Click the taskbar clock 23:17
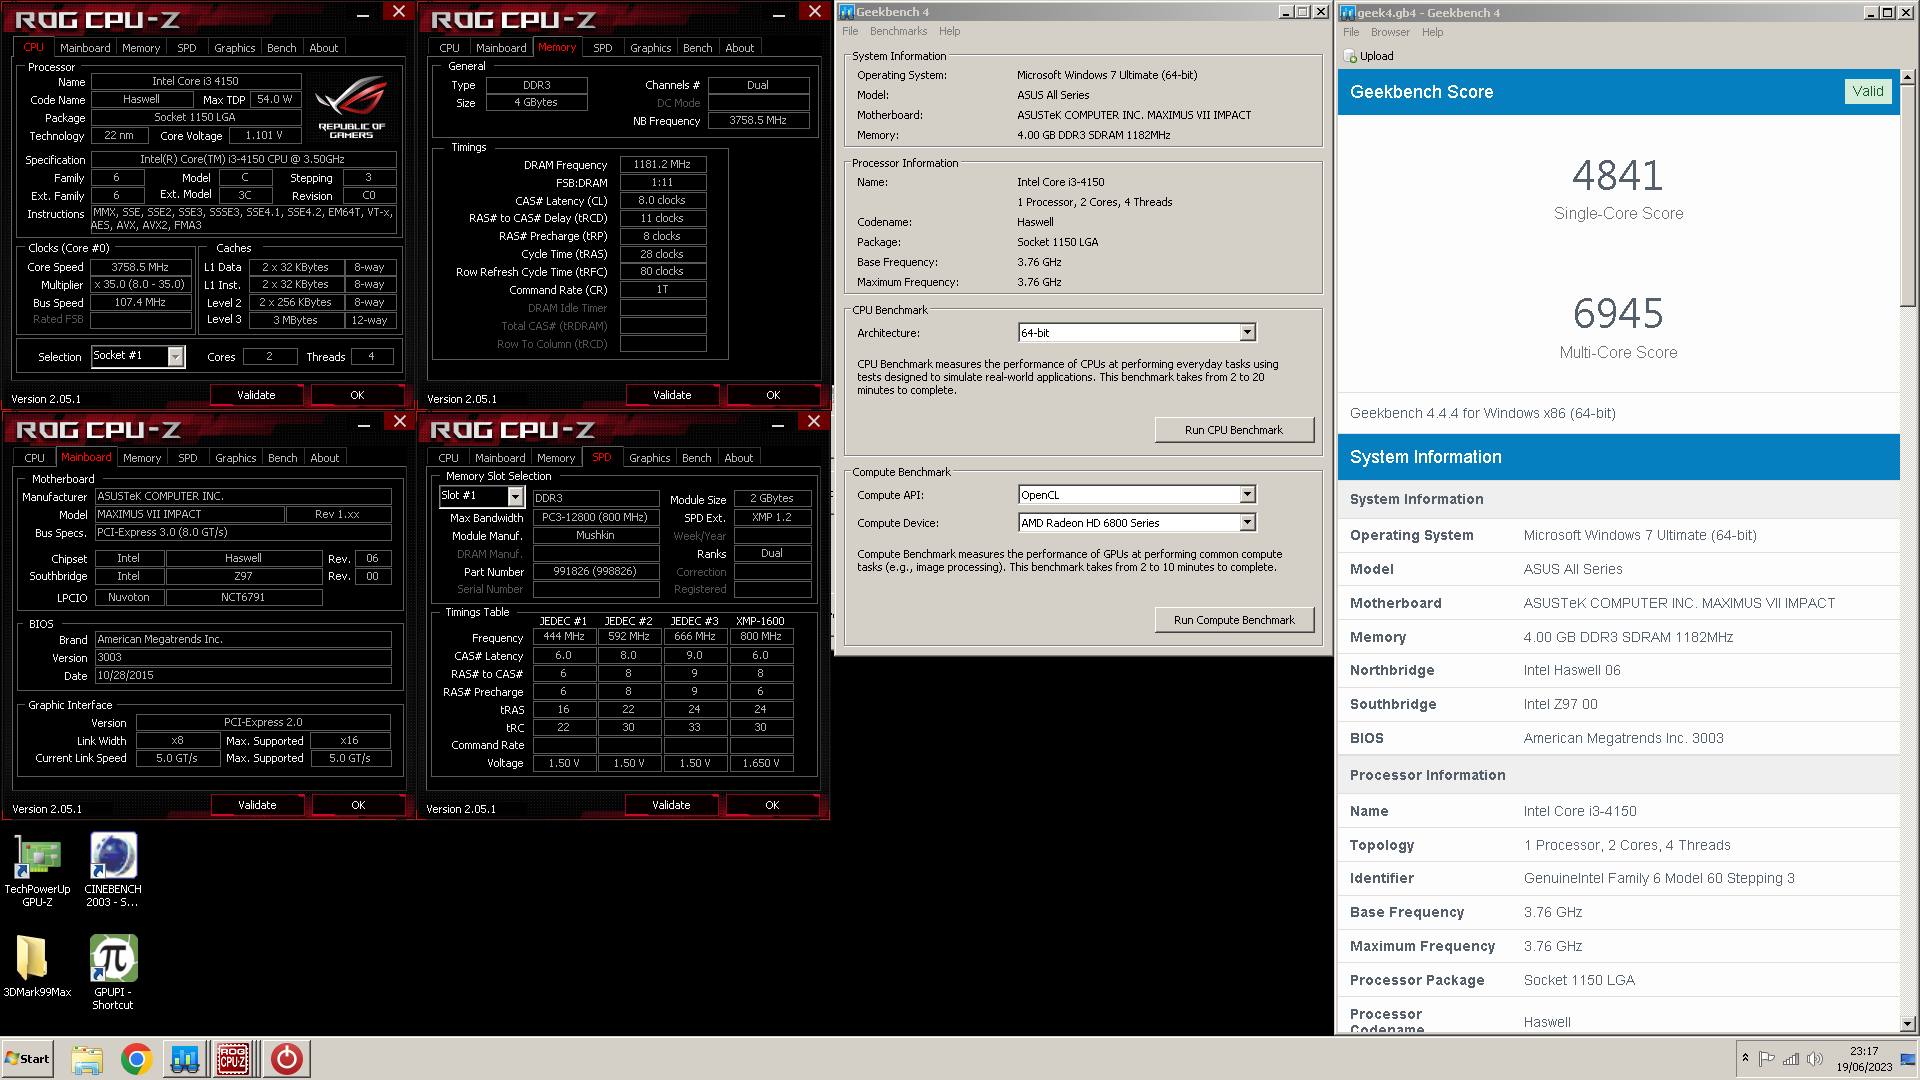Viewport: 1920px width, 1080px height. point(1864,1051)
